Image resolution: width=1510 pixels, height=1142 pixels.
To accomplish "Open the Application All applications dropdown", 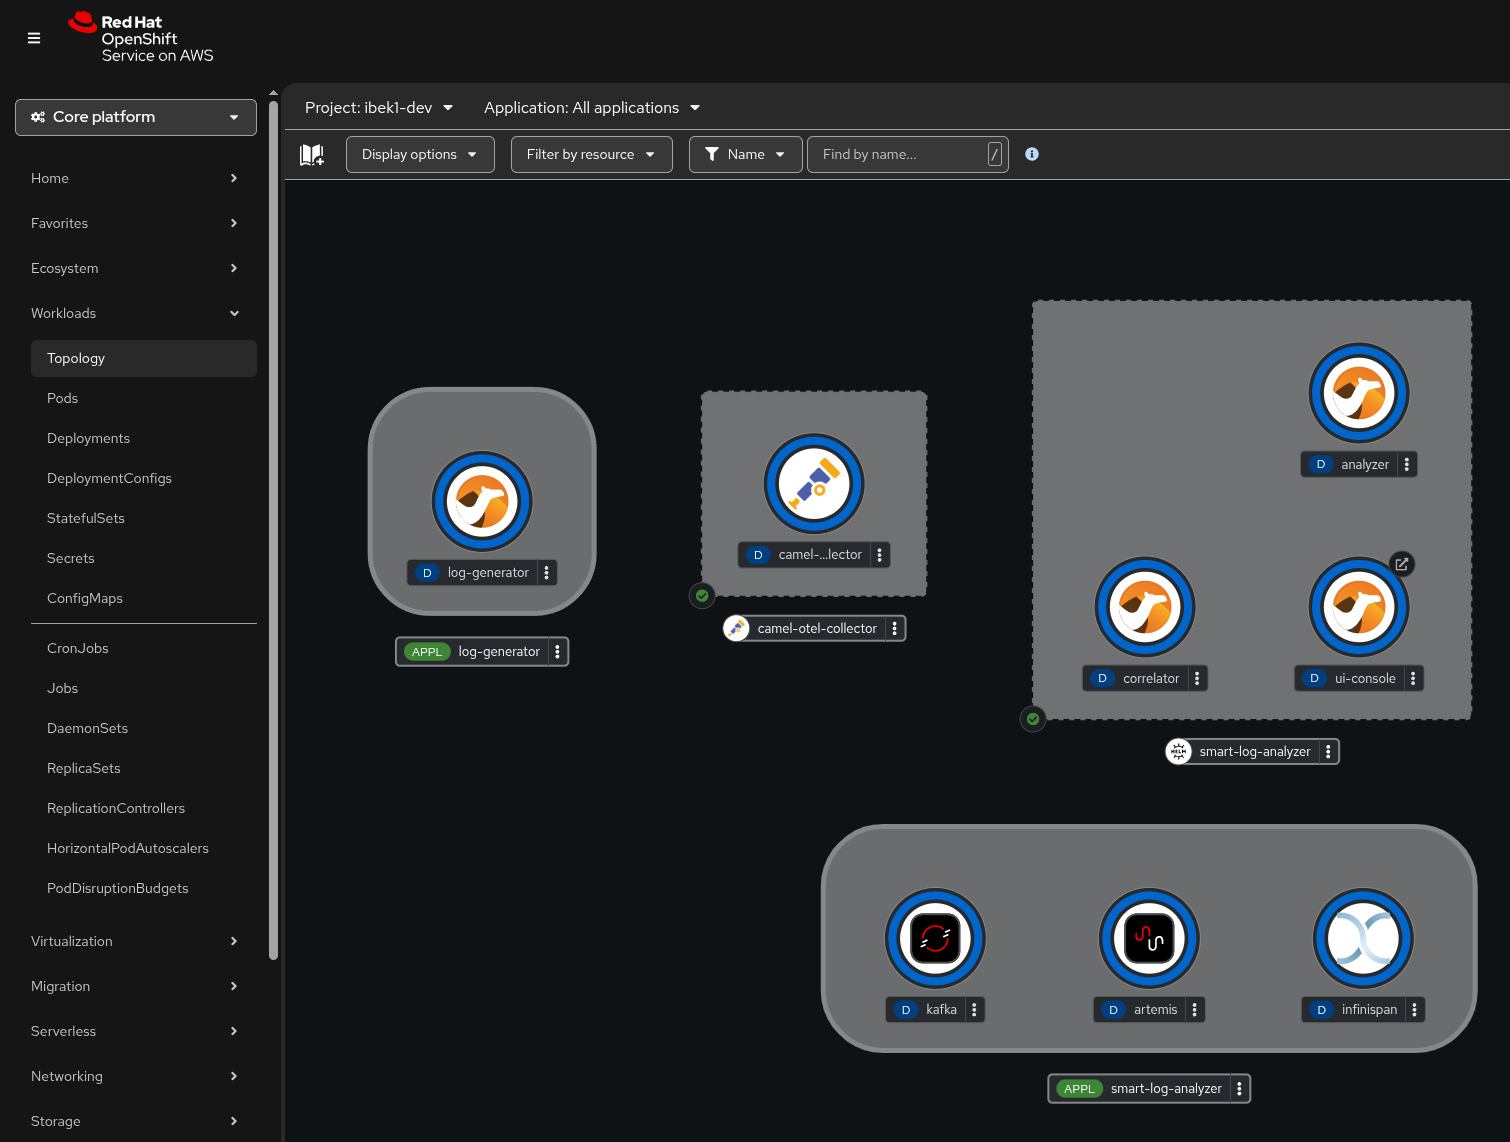I will point(592,108).
